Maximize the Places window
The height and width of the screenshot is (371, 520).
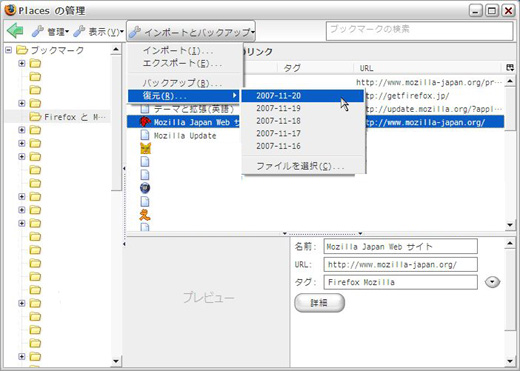tap(492, 11)
